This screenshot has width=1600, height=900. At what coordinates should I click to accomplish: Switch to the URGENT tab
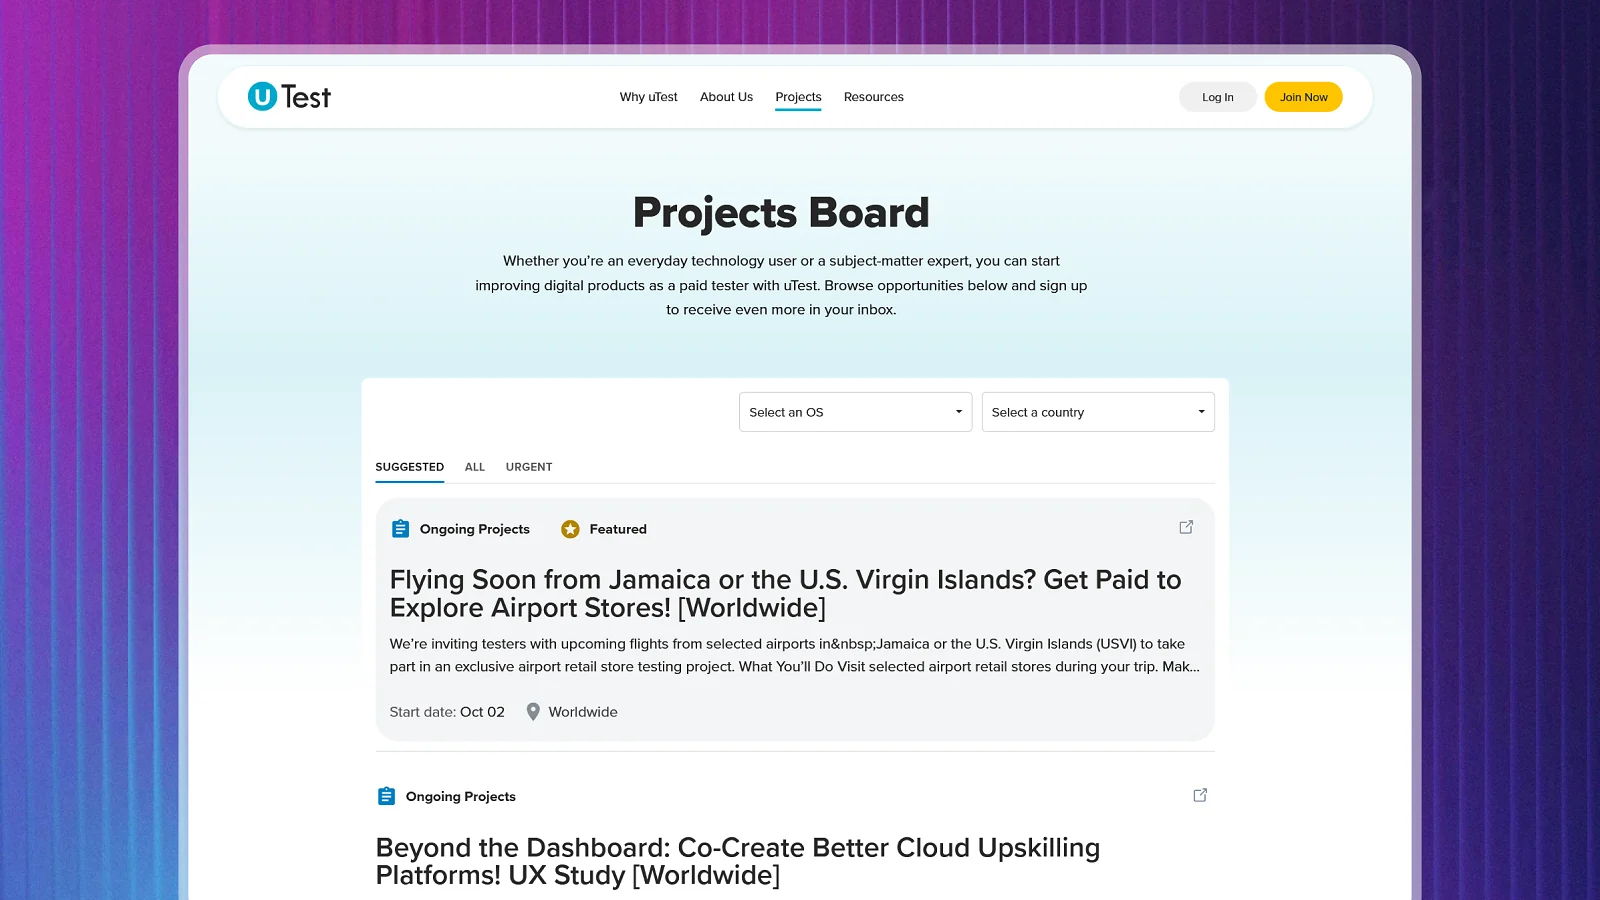528,467
